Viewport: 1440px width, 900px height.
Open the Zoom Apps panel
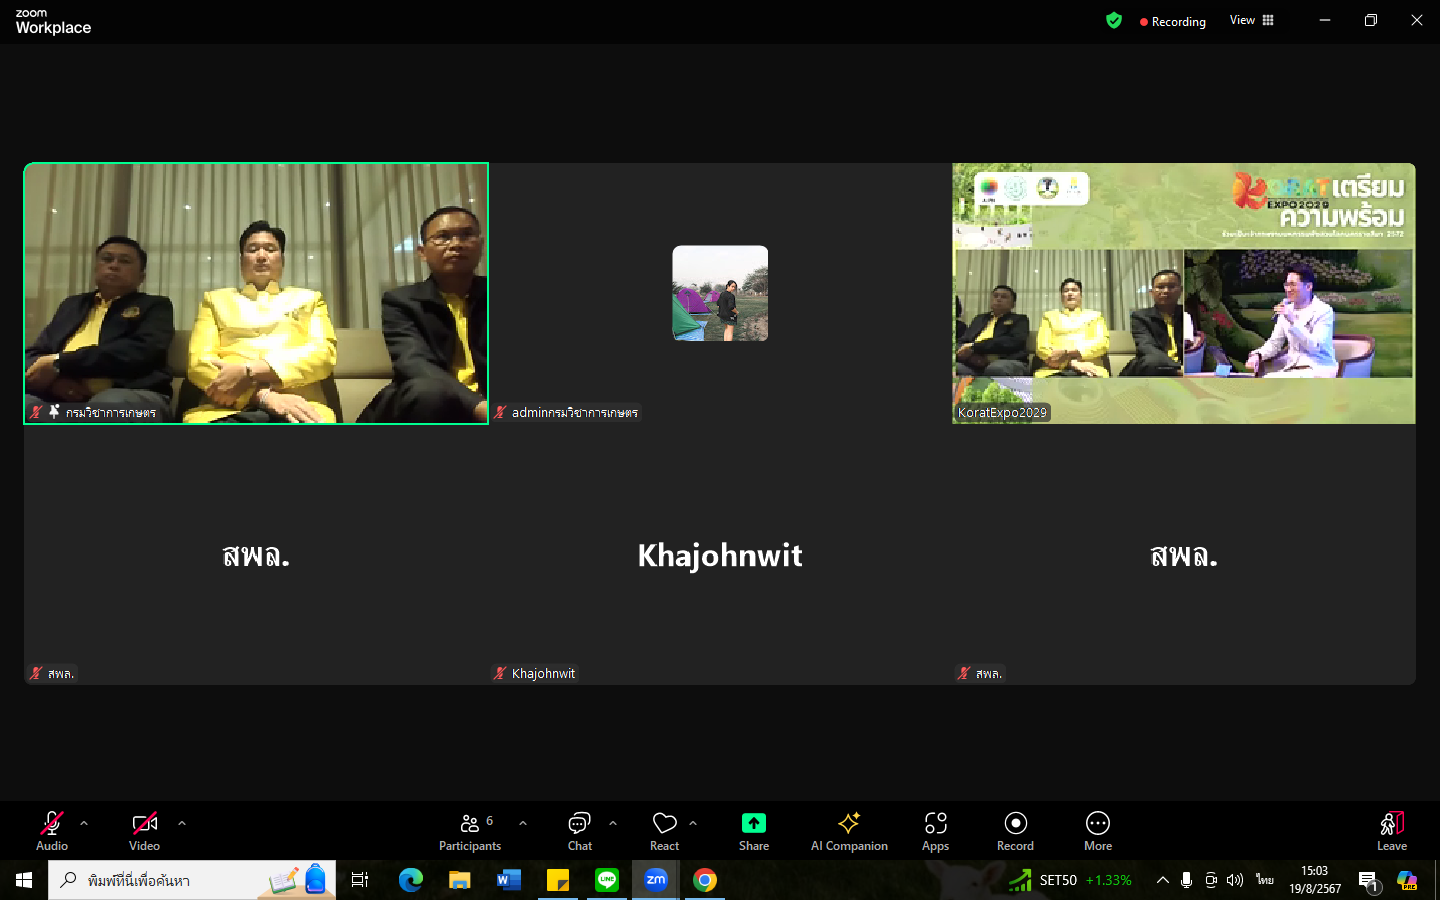935,831
